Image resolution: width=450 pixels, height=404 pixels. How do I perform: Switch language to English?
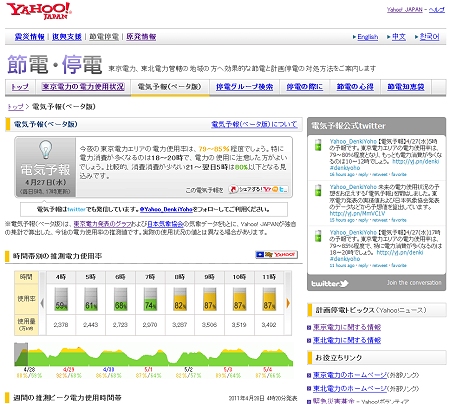pos(368,37)
